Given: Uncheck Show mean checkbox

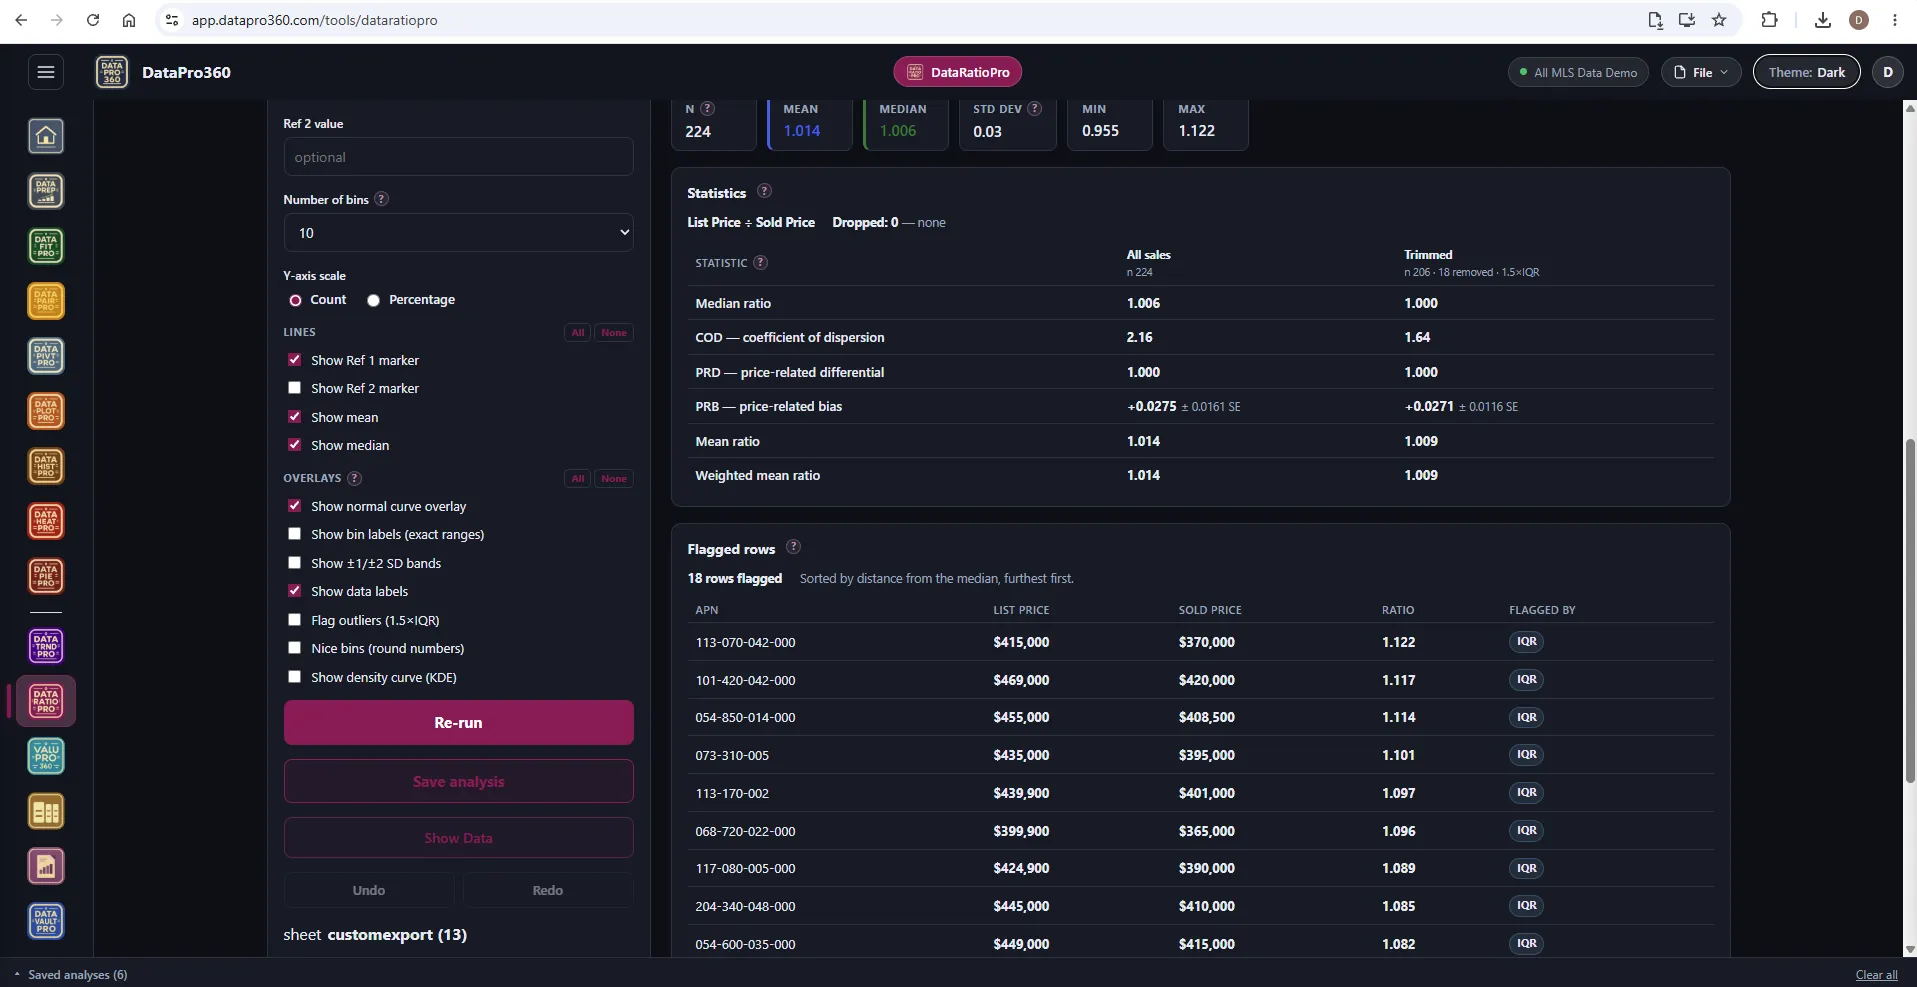Looking at the screenshot, I should coord(294,417).
